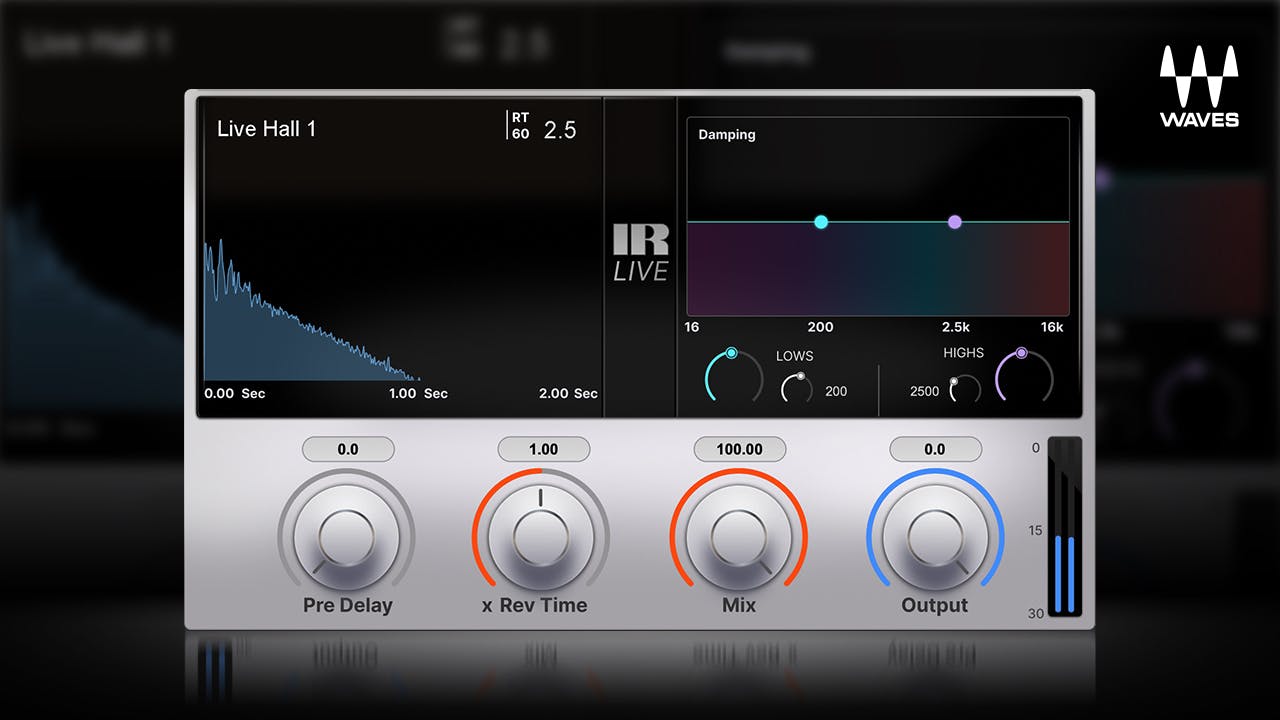Select the purple high damping node on graph
Image resolution: width=1280 pixels, height=720 pixels.
click(956, 222)
